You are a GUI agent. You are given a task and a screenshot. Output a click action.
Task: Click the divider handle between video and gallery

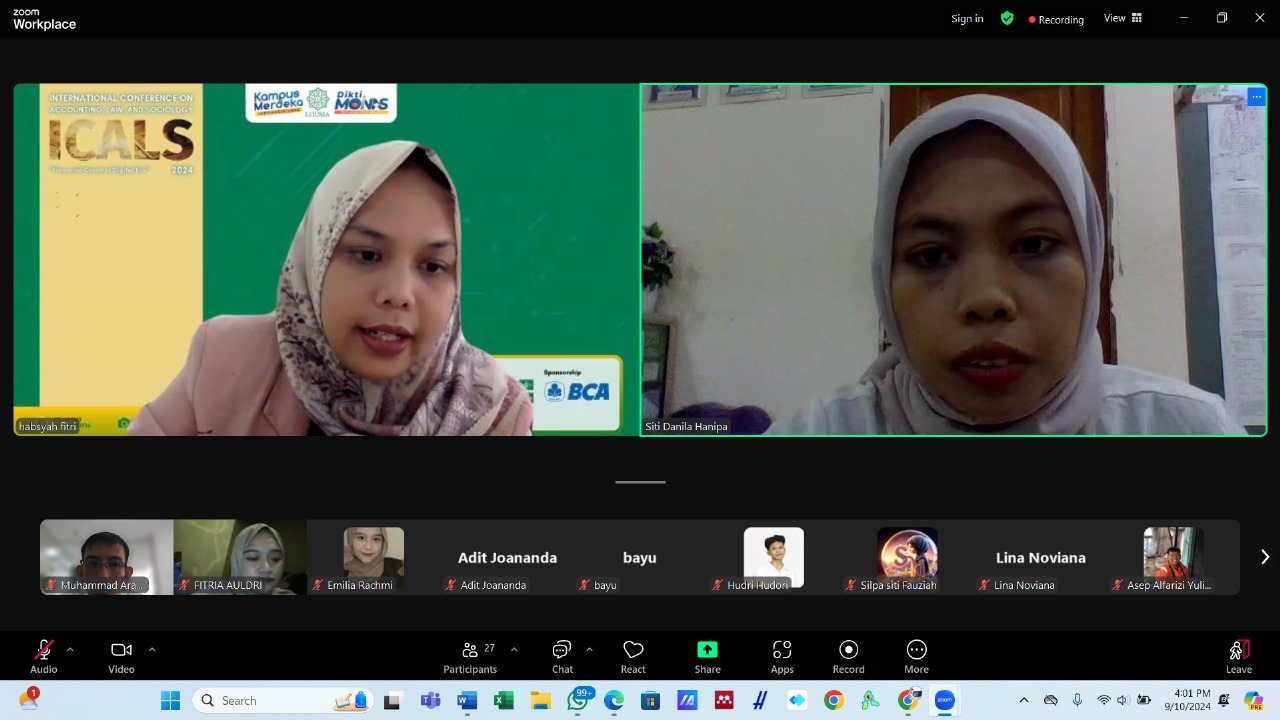(640, 482)
